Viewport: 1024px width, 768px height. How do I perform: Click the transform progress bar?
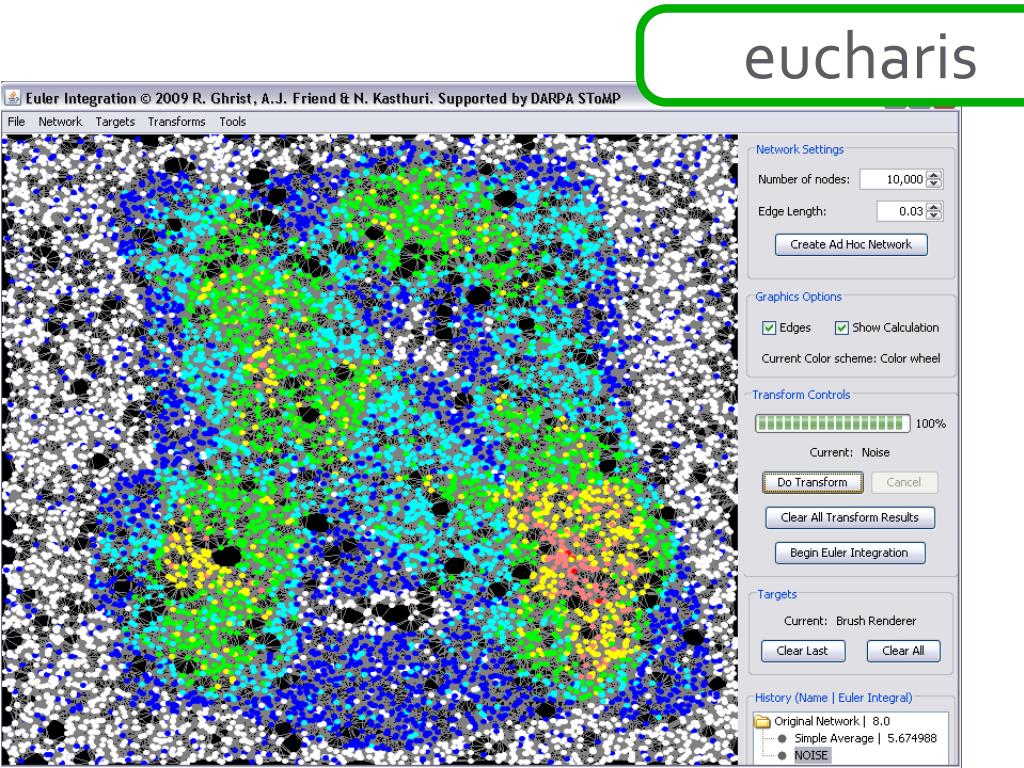pyautogui.click(x=833, y=423)
